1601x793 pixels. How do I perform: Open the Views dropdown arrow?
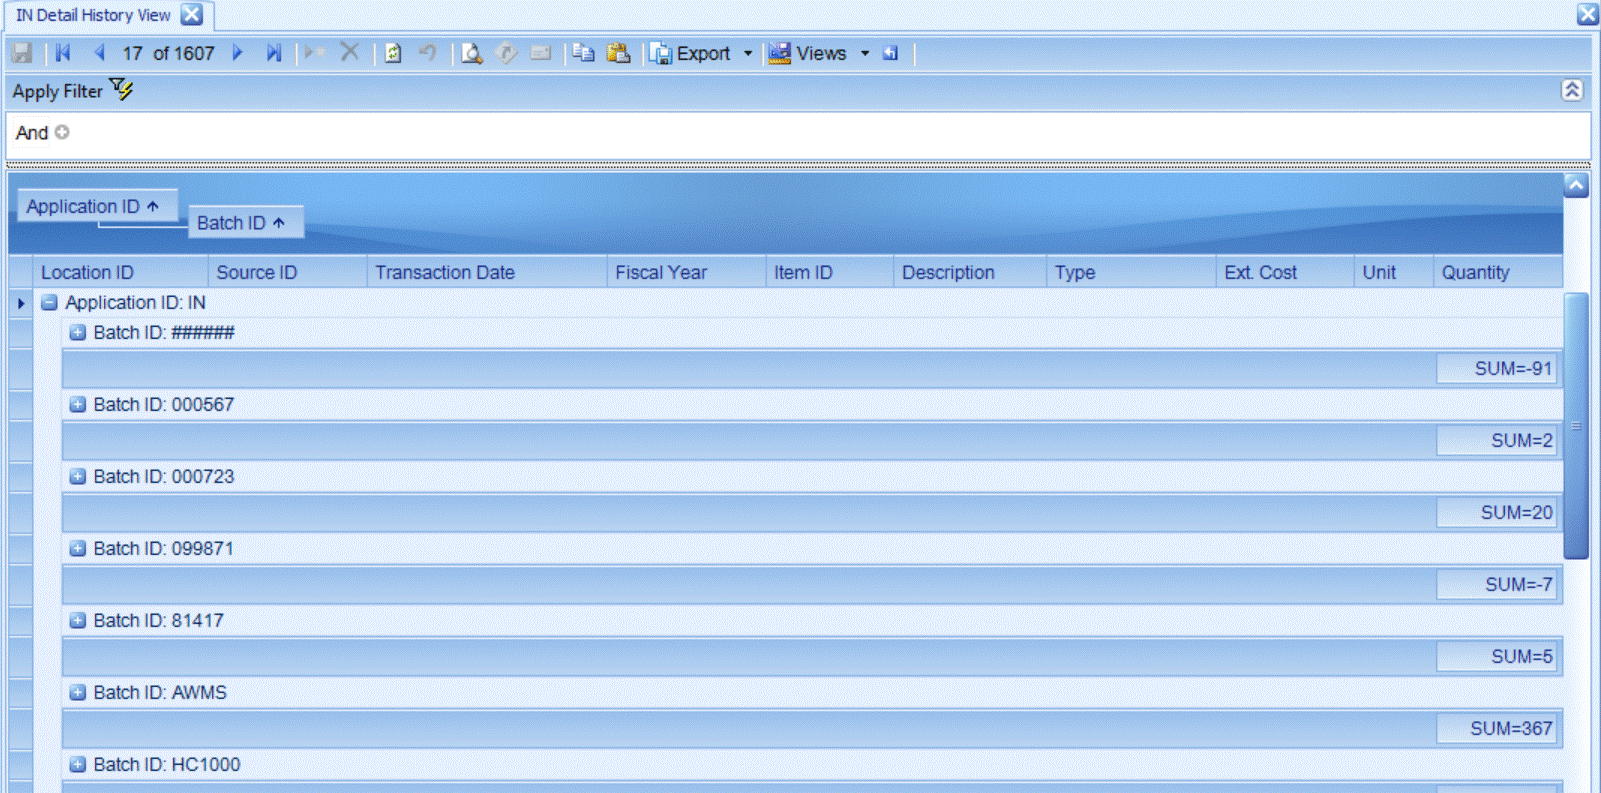[x=865, y=53]
